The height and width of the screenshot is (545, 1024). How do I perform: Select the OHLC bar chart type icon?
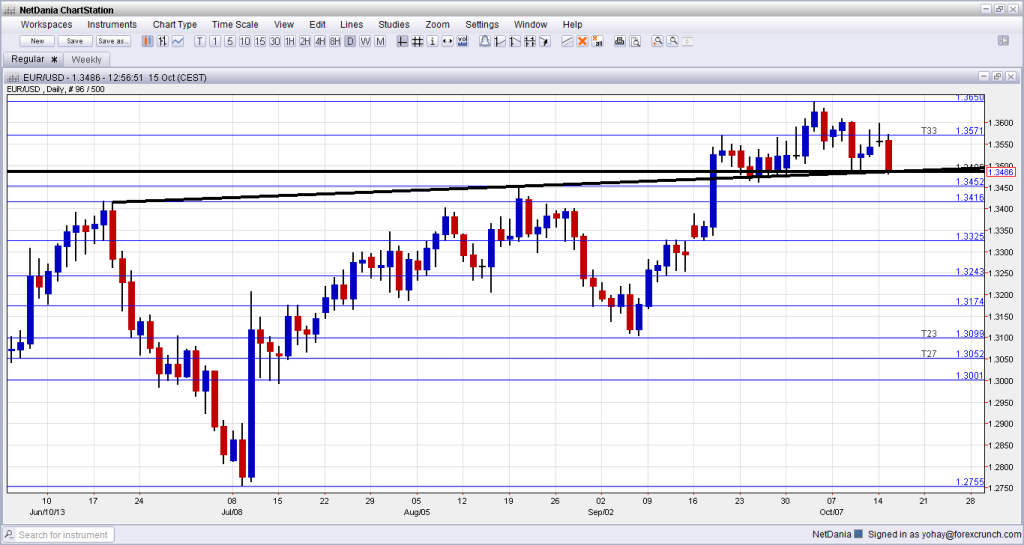(163, 41)
